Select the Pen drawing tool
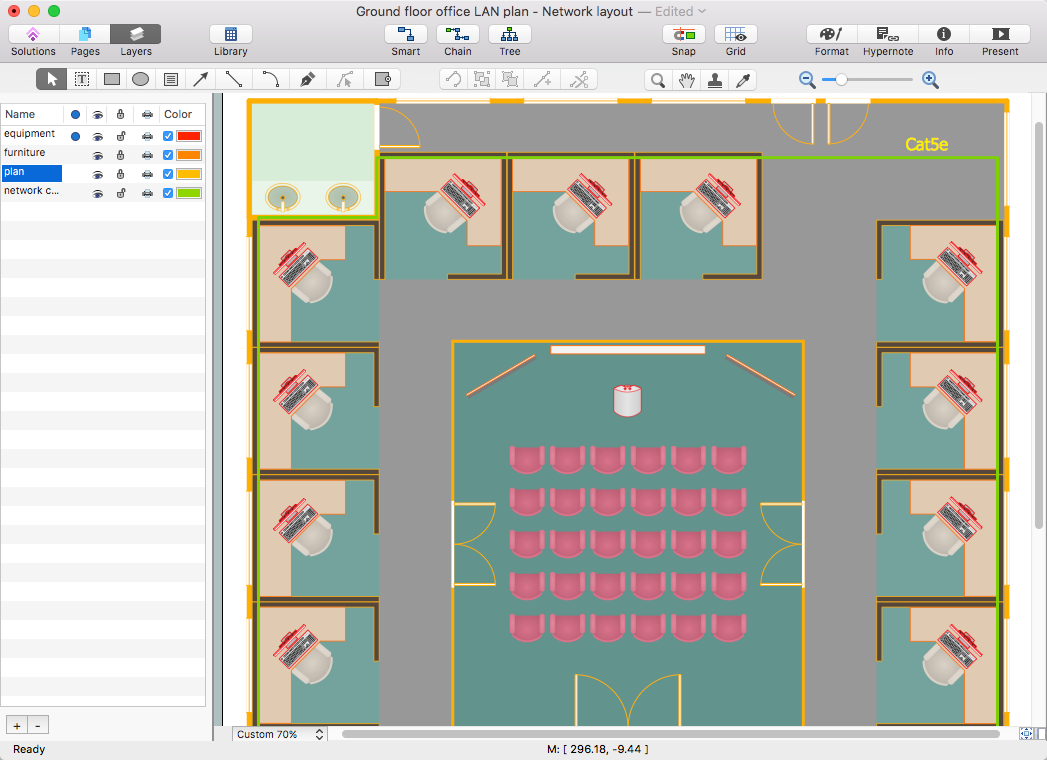Image resolution: width=1047 pixels, height=760 pixels. click(x=307, y=79)
